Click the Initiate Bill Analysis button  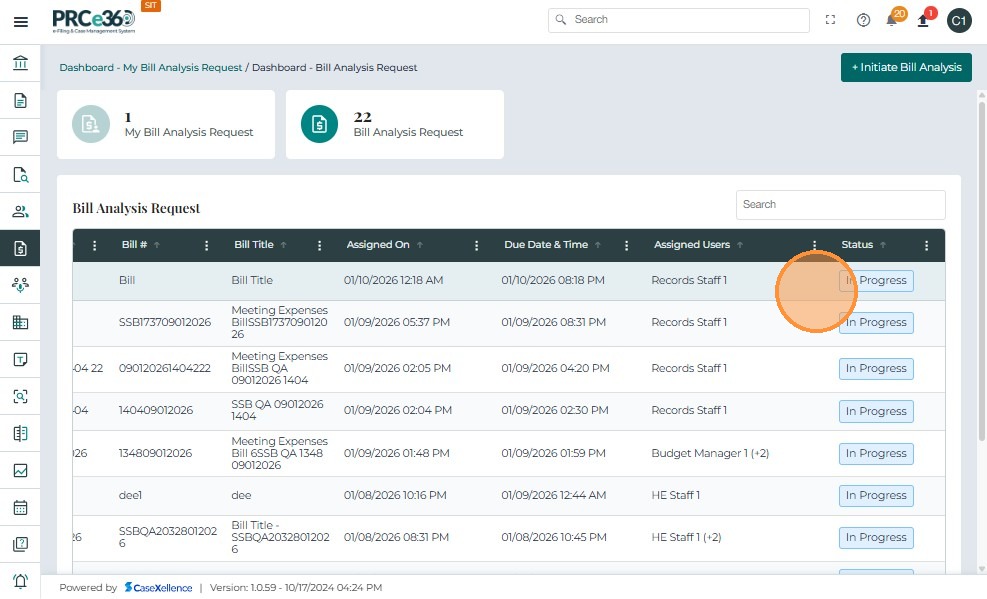[906, 67]
